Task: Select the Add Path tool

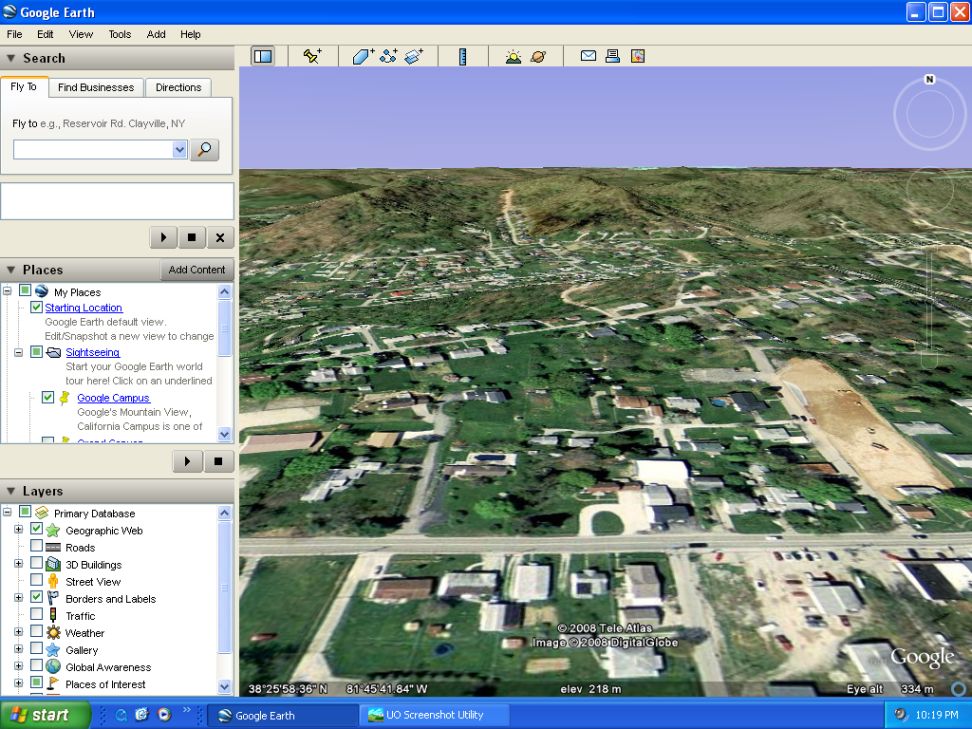Action: (x=389, y=56)
